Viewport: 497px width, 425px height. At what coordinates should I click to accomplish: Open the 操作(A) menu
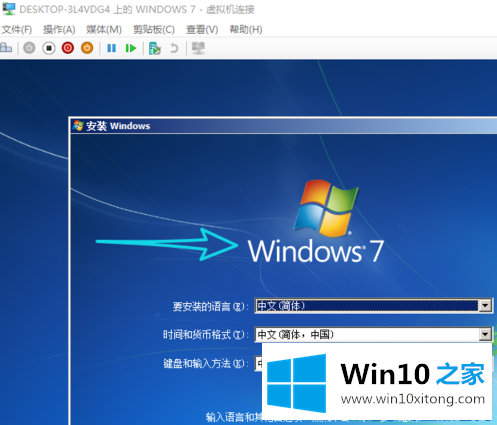tap(59, 30)
